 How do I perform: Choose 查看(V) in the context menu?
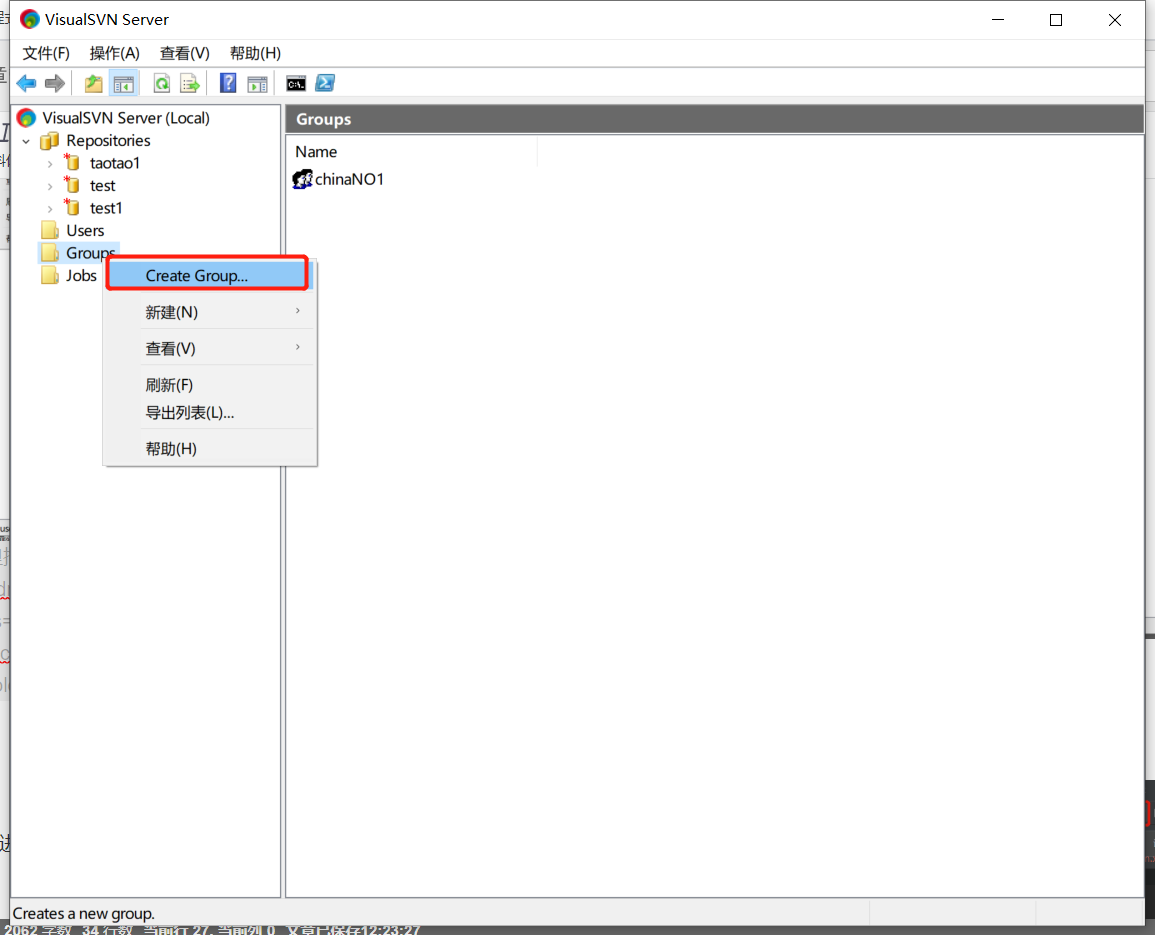(211, 349)
